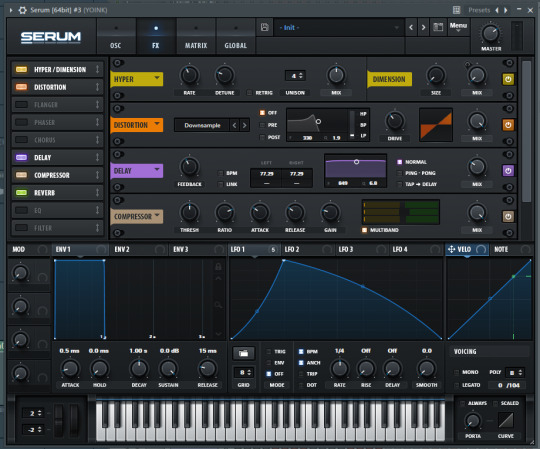The height and width of the screenshot is (449, 540).
Task: Open the DISTORTION effect dropdown
Action: (136, 125)
